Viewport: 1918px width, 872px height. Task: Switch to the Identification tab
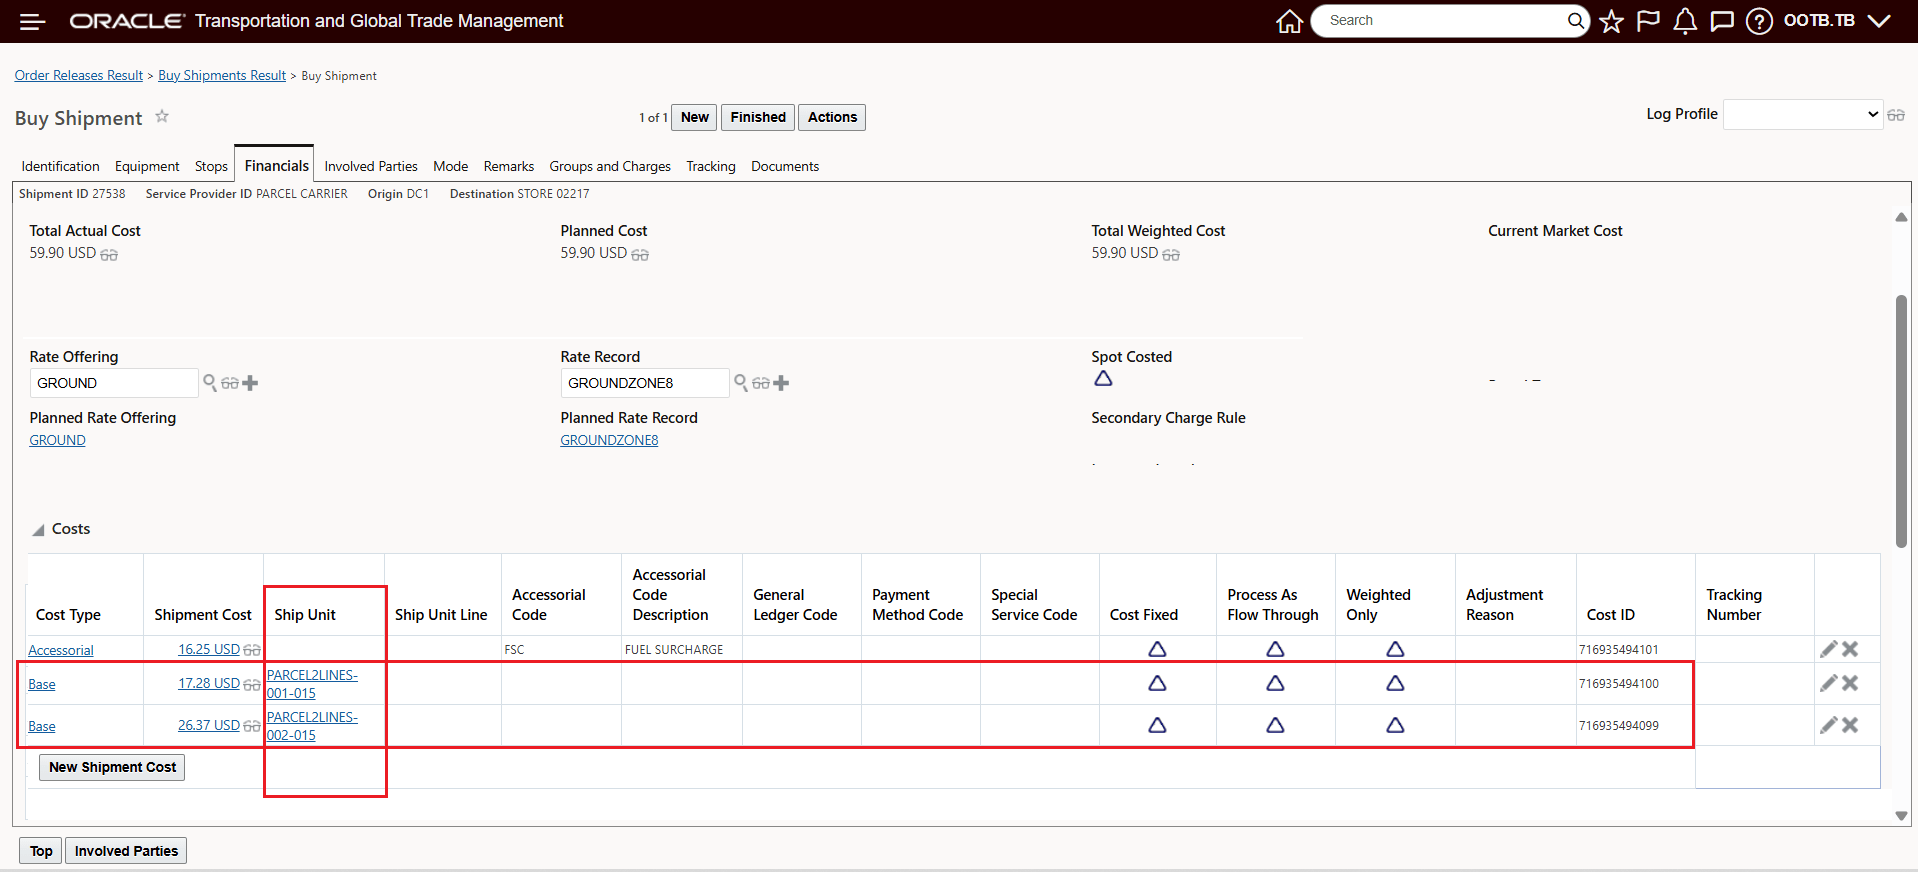click(60, 166)
